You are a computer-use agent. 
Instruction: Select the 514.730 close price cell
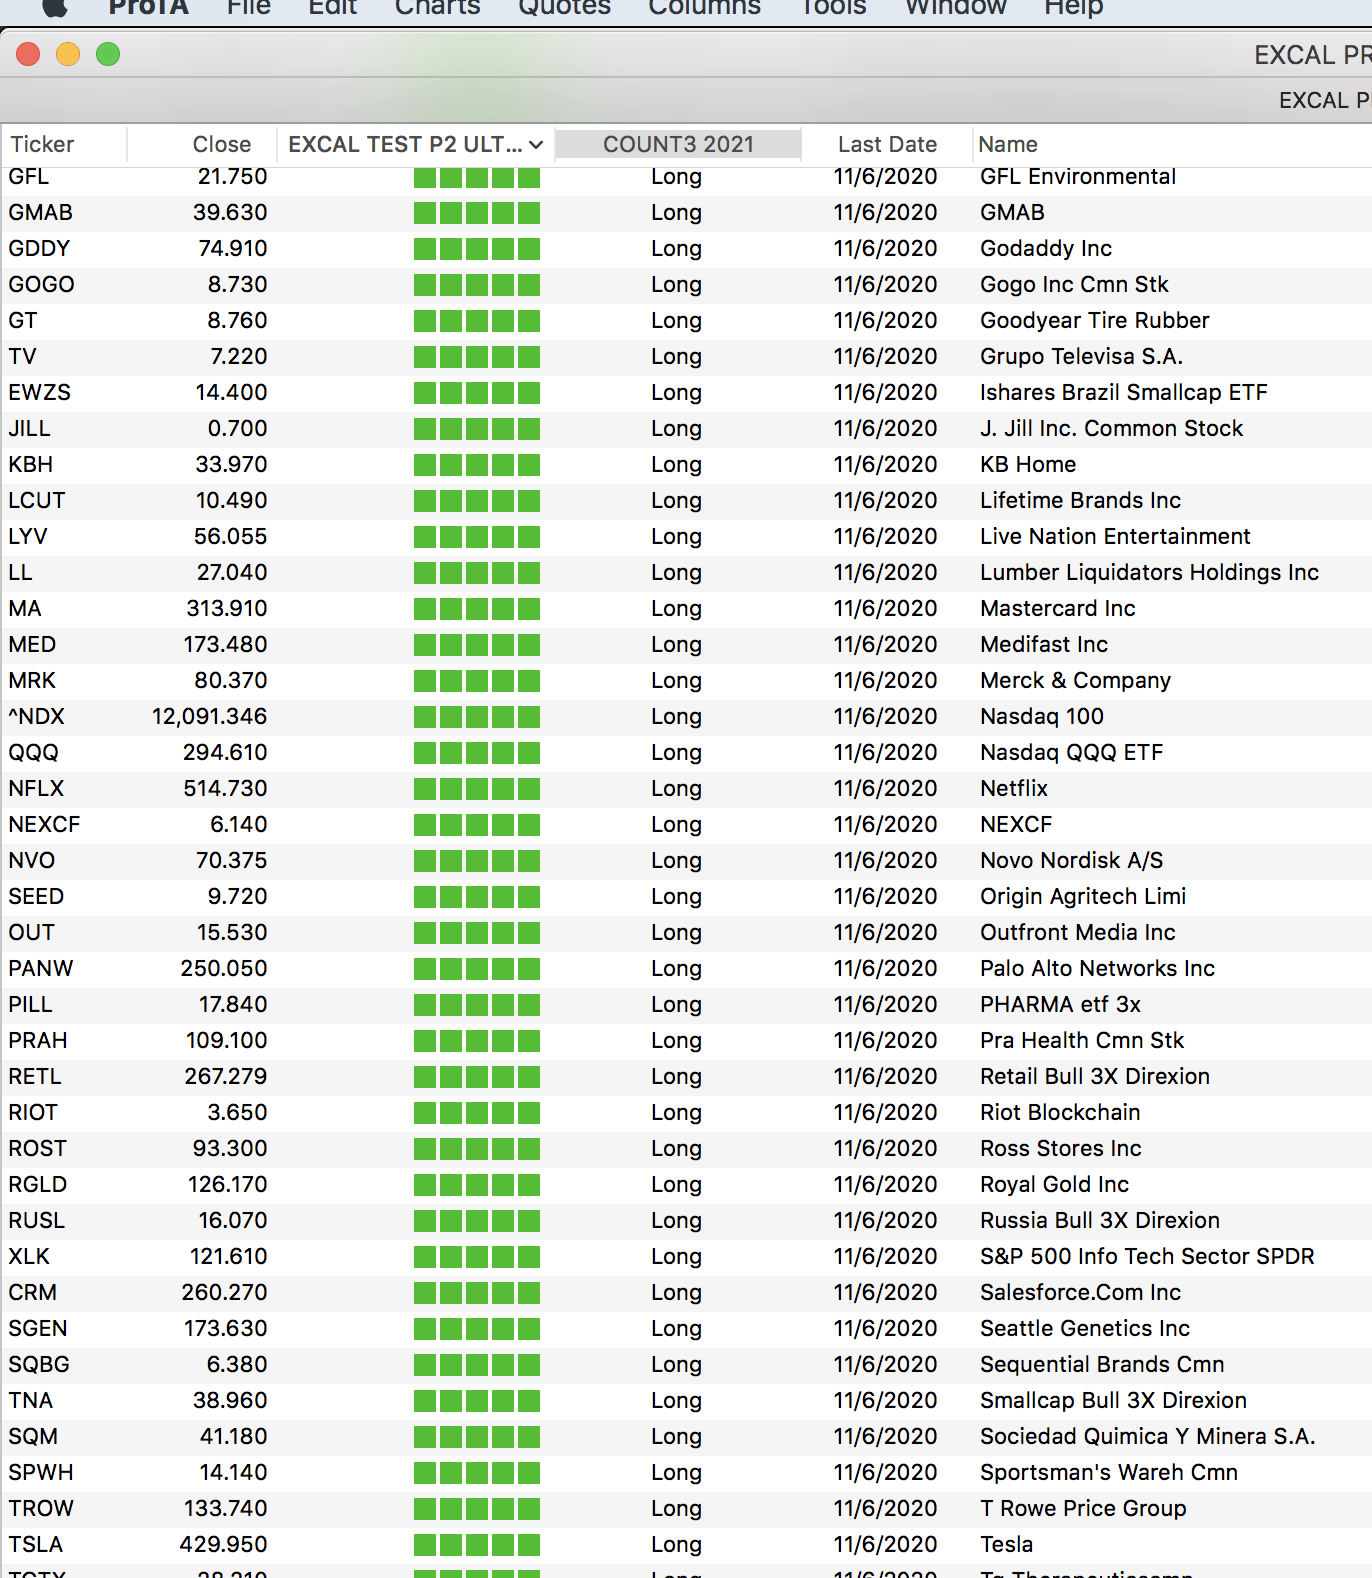(x=225, y=789)
